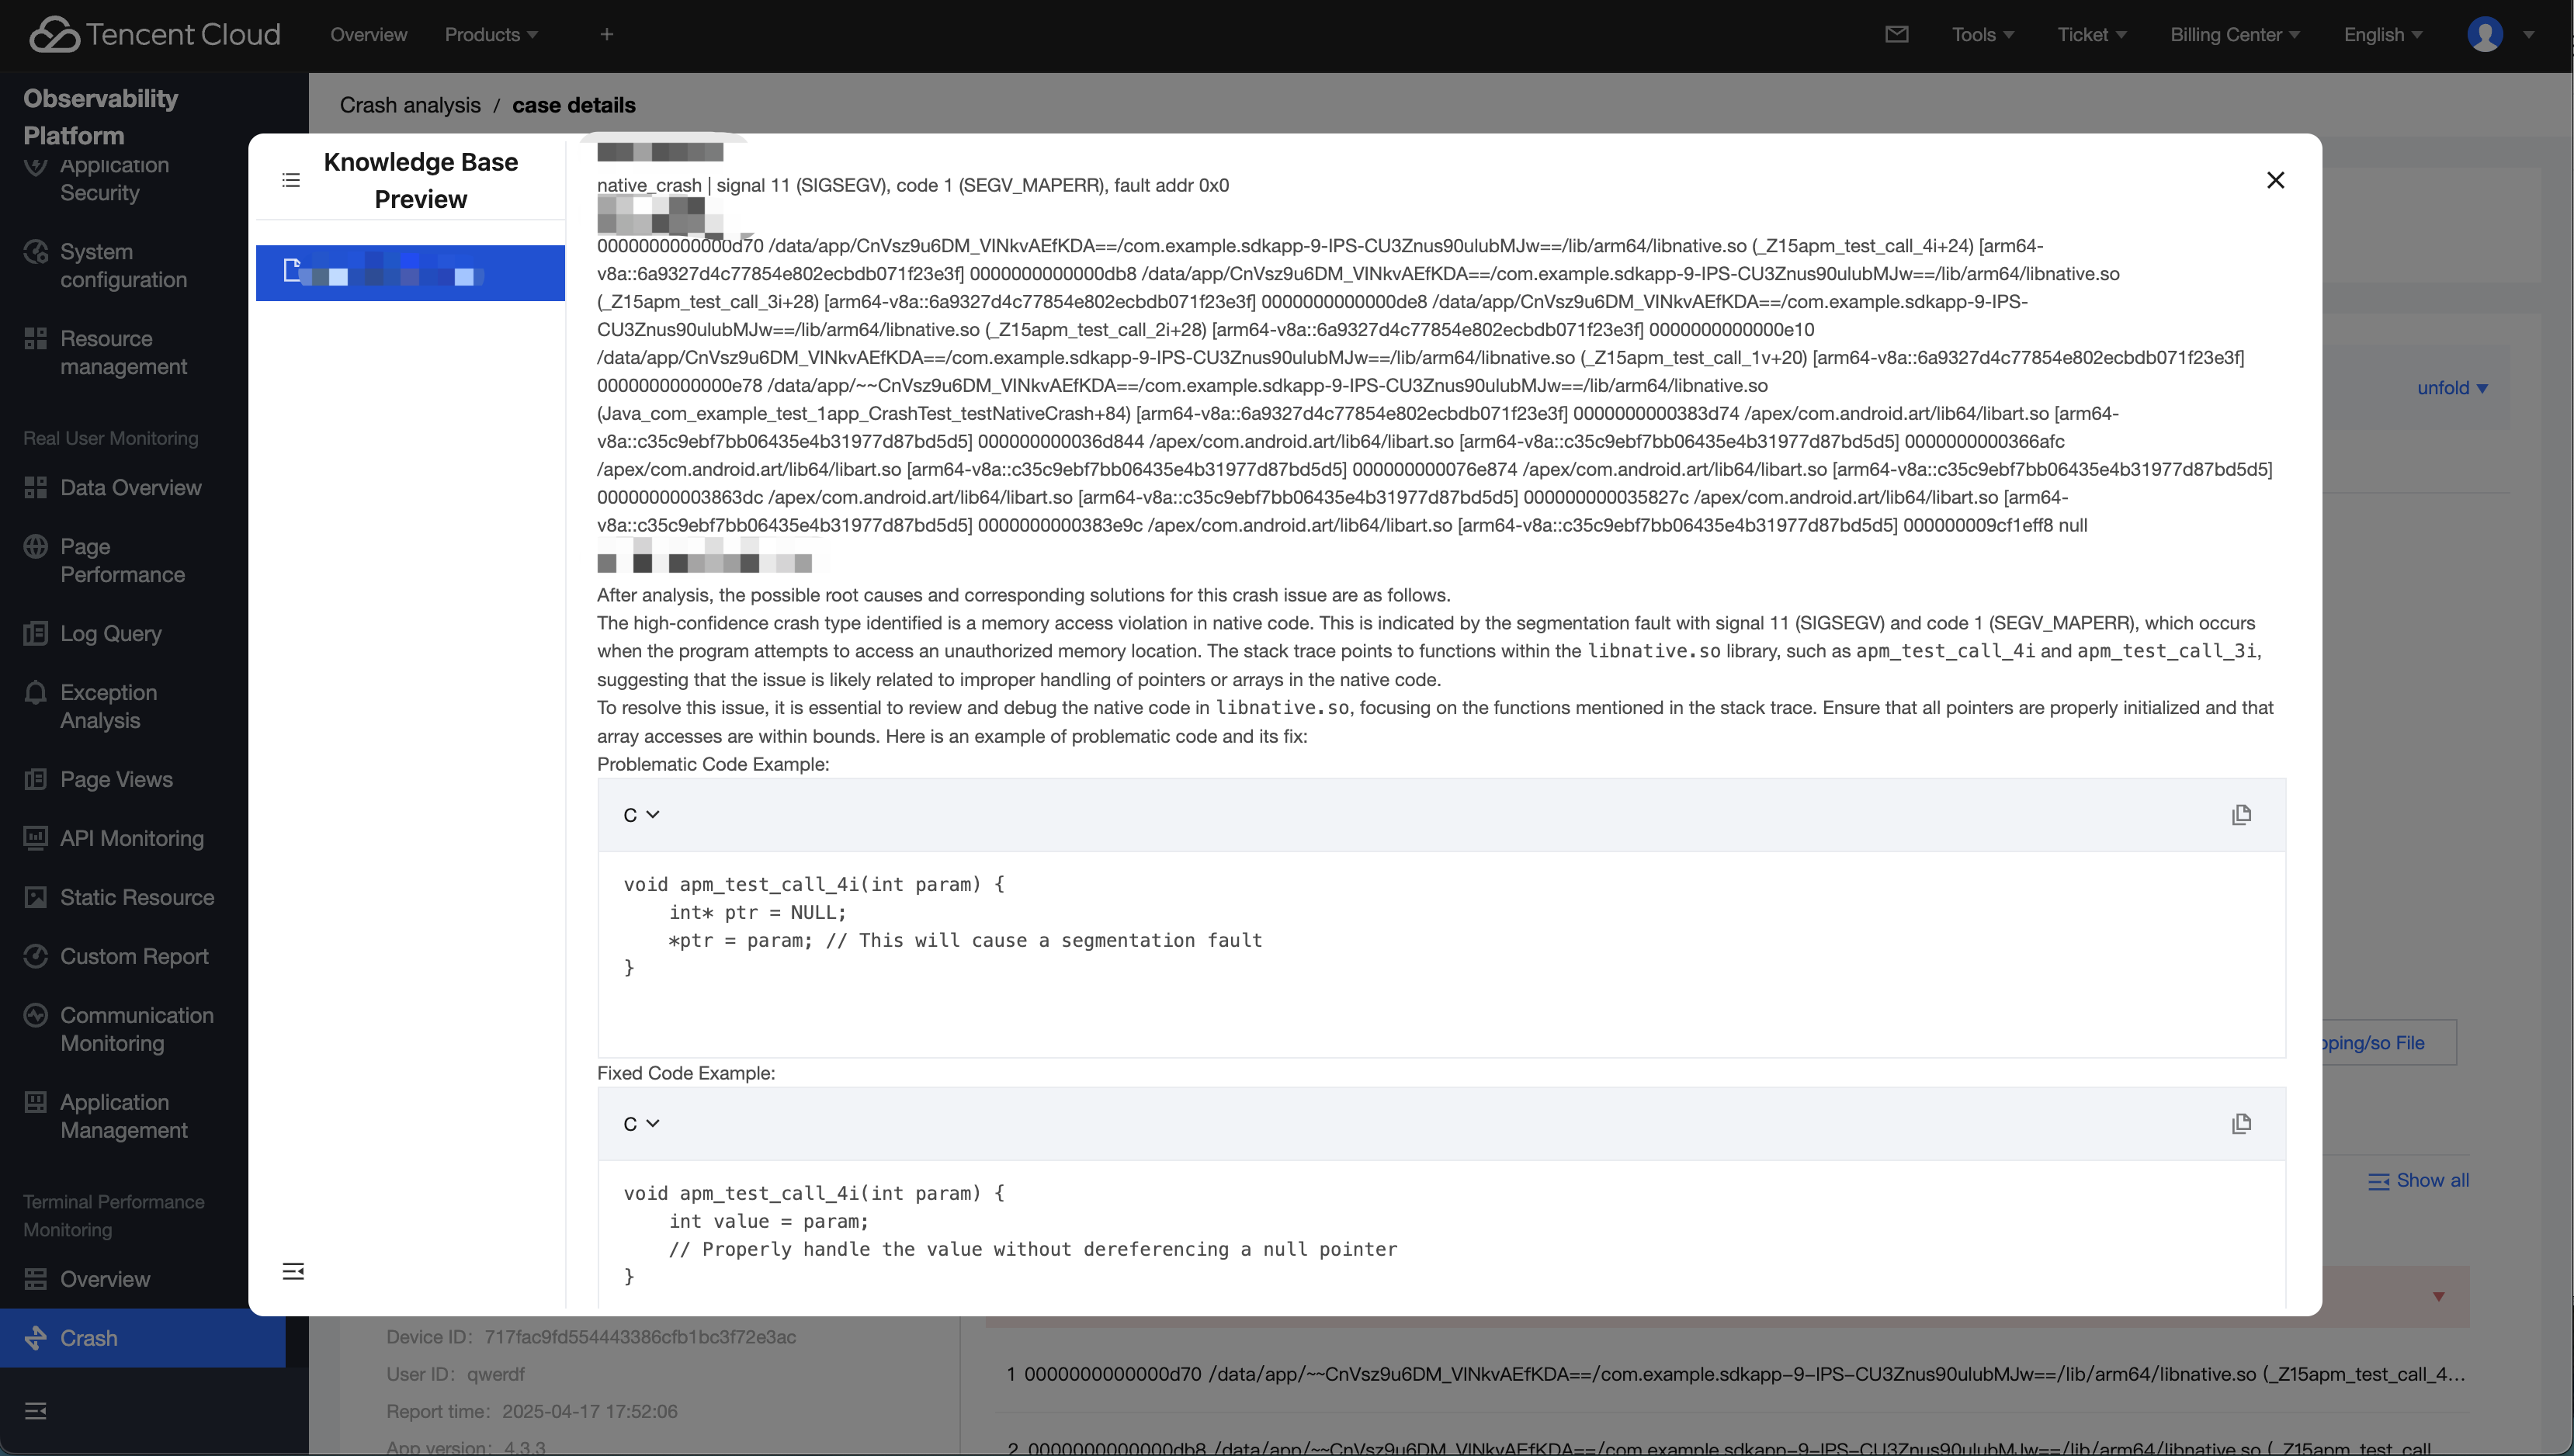Click the plus icon in top navigation

pyautogui.click(x=606, y=35)
